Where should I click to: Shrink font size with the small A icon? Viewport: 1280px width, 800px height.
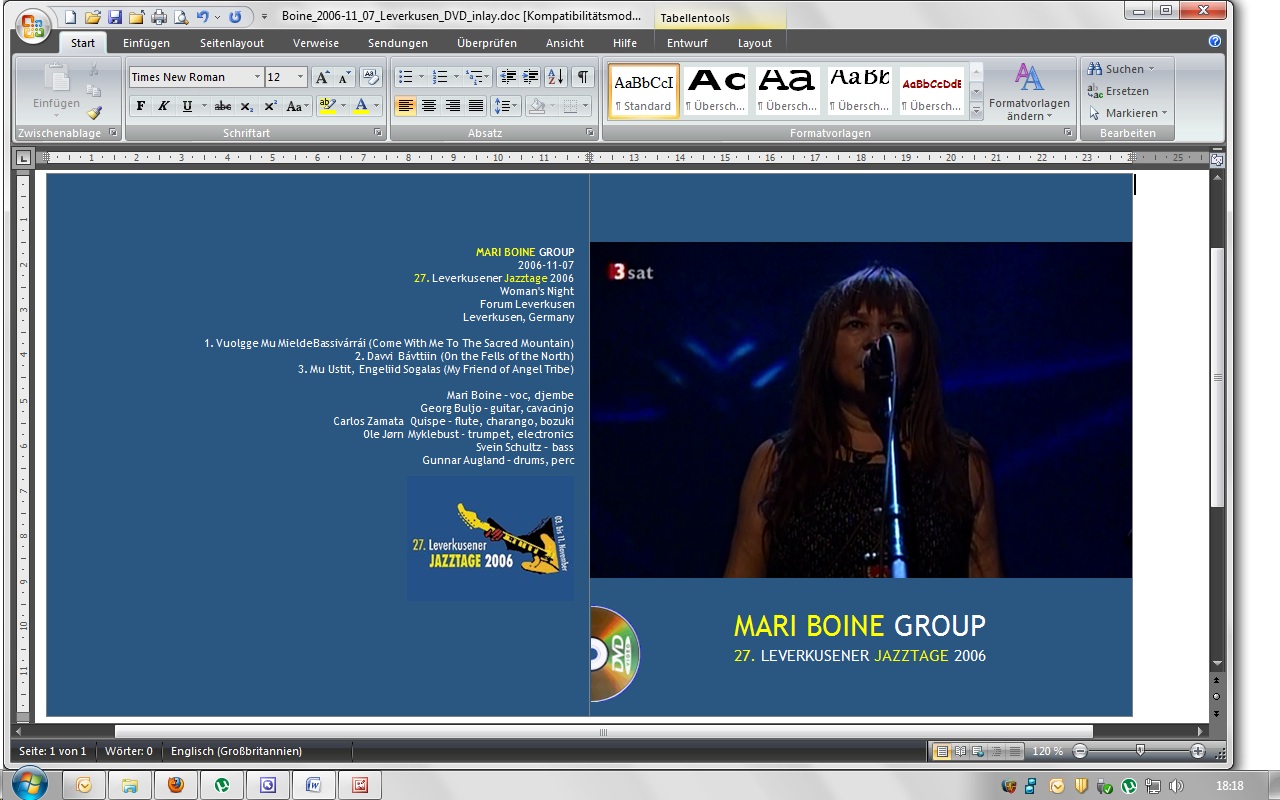(344, 77)
